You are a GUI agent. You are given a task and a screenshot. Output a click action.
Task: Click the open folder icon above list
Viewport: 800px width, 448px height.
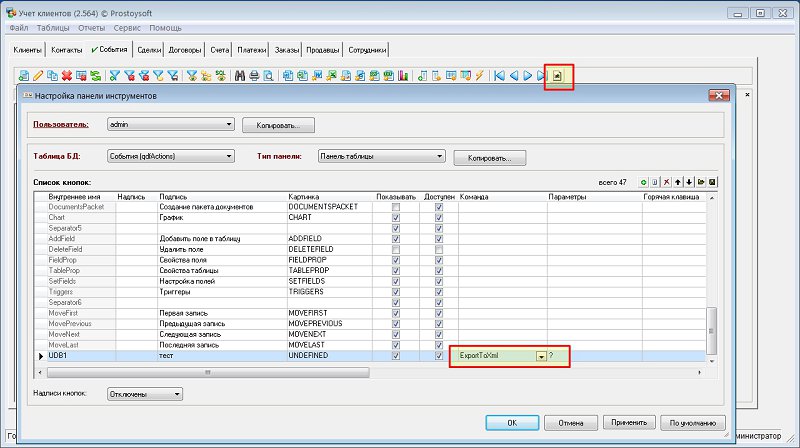[700, 183]
